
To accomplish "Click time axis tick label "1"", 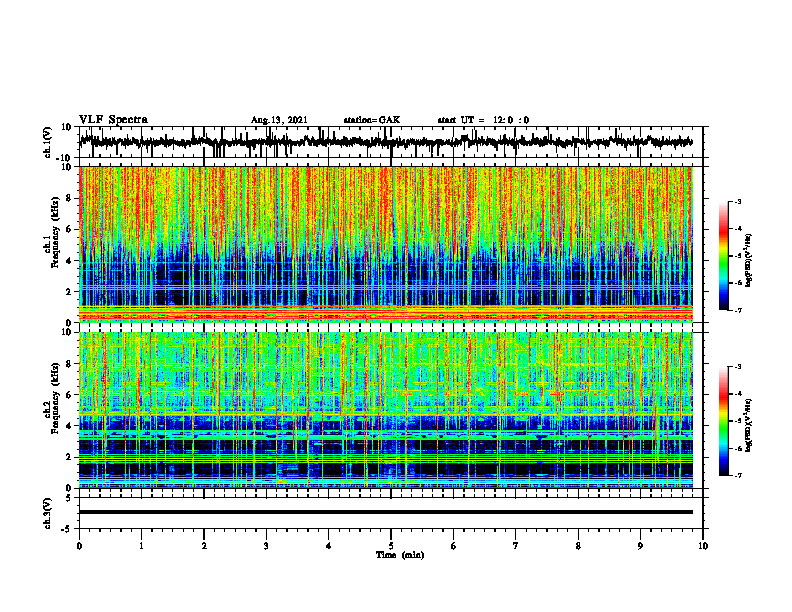I will (x=141, y=546).
